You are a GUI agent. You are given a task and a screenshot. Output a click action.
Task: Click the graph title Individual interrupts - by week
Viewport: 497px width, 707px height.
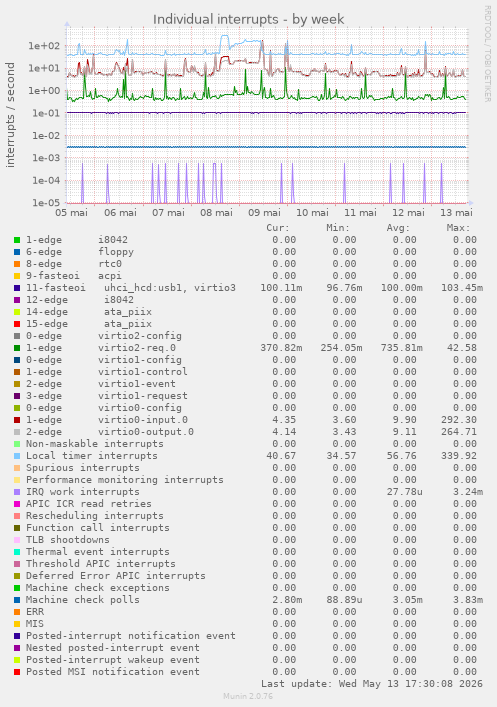[x=248, y=19]
